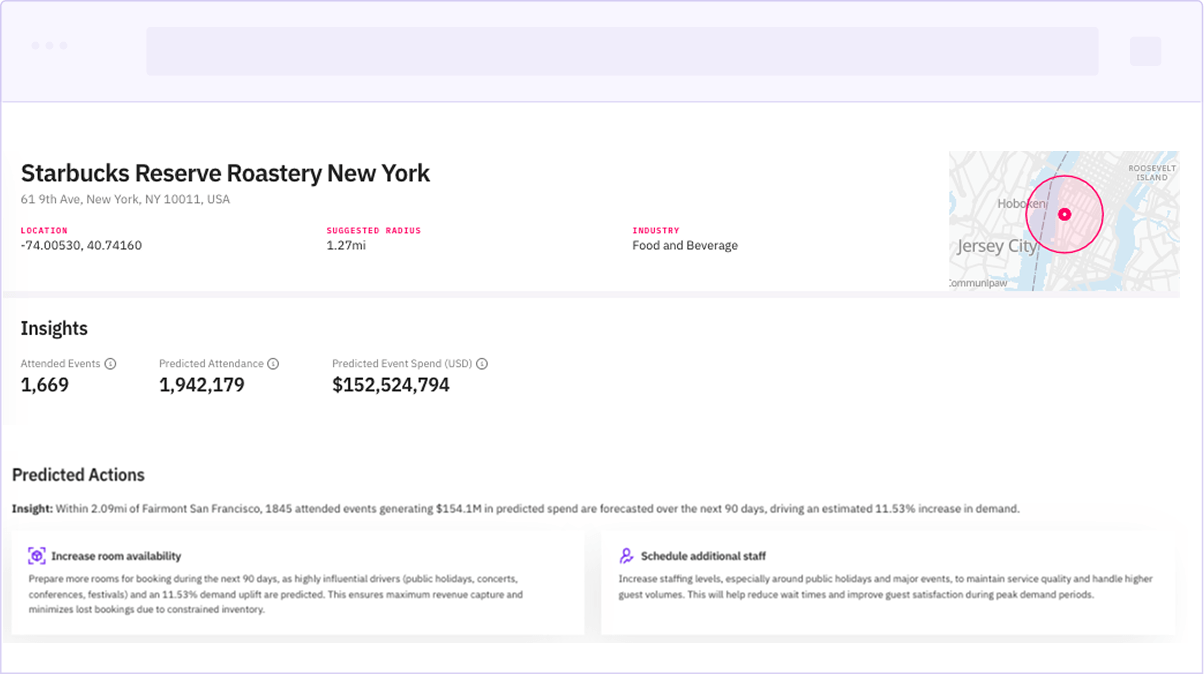Click the info icon beside Predicted Attendance
The width and height of the screenshot is (1204, 674).
point(273,364)
